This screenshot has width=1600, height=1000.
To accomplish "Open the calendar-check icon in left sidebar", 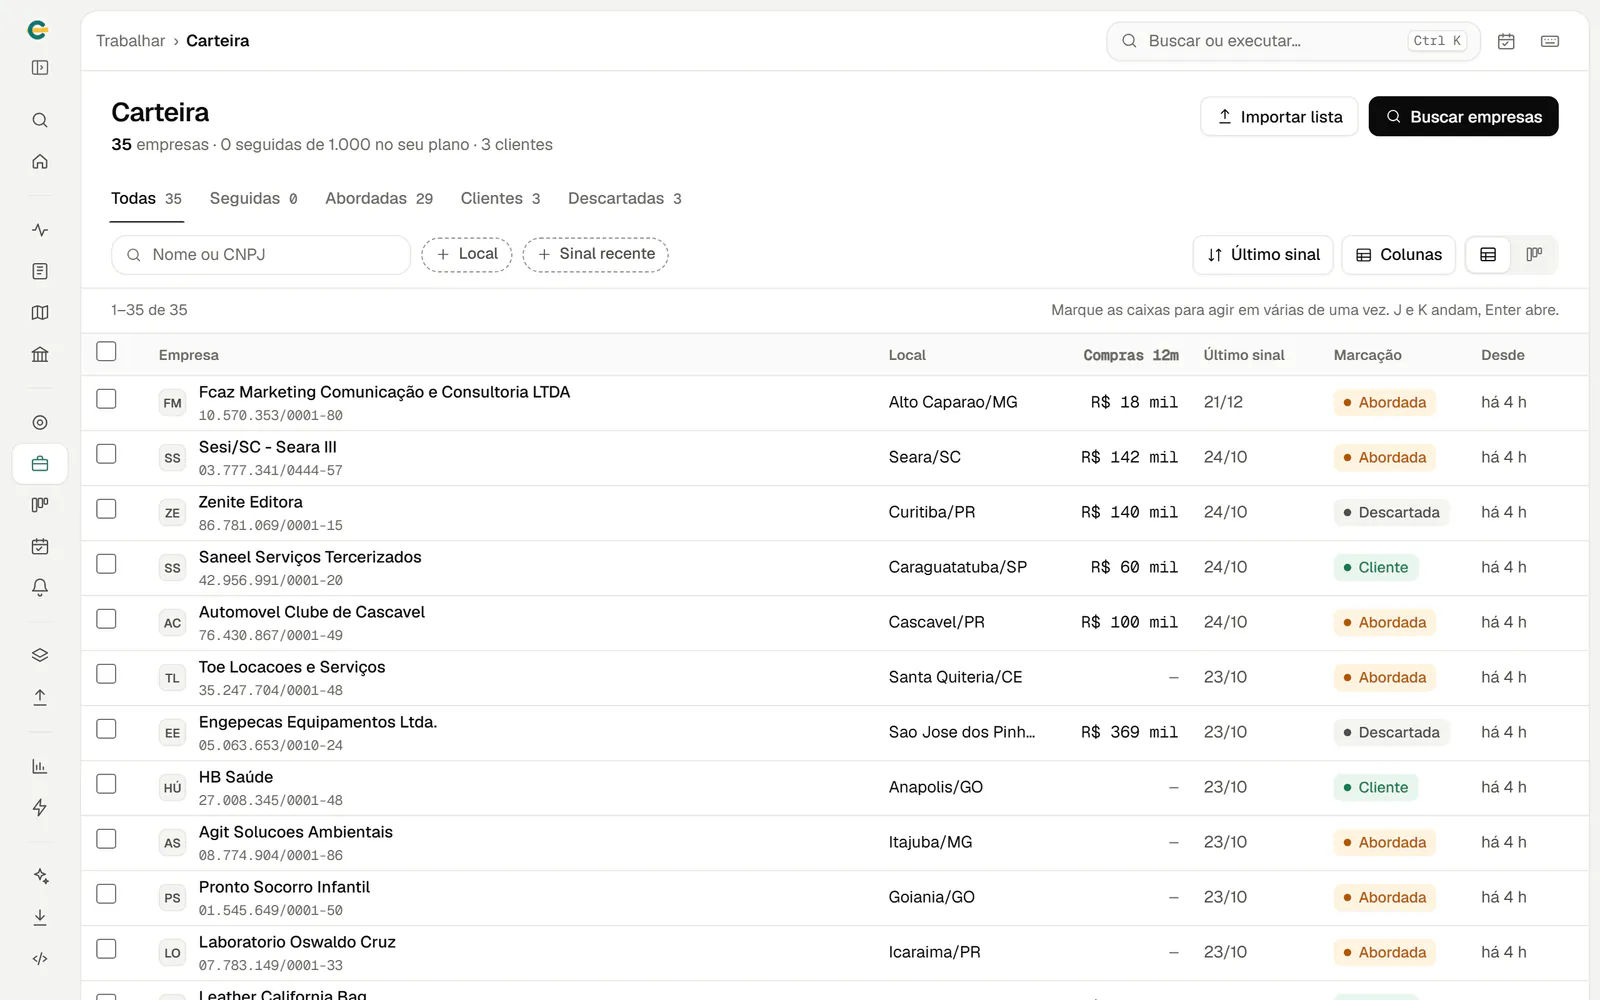I will pos(40,546).
